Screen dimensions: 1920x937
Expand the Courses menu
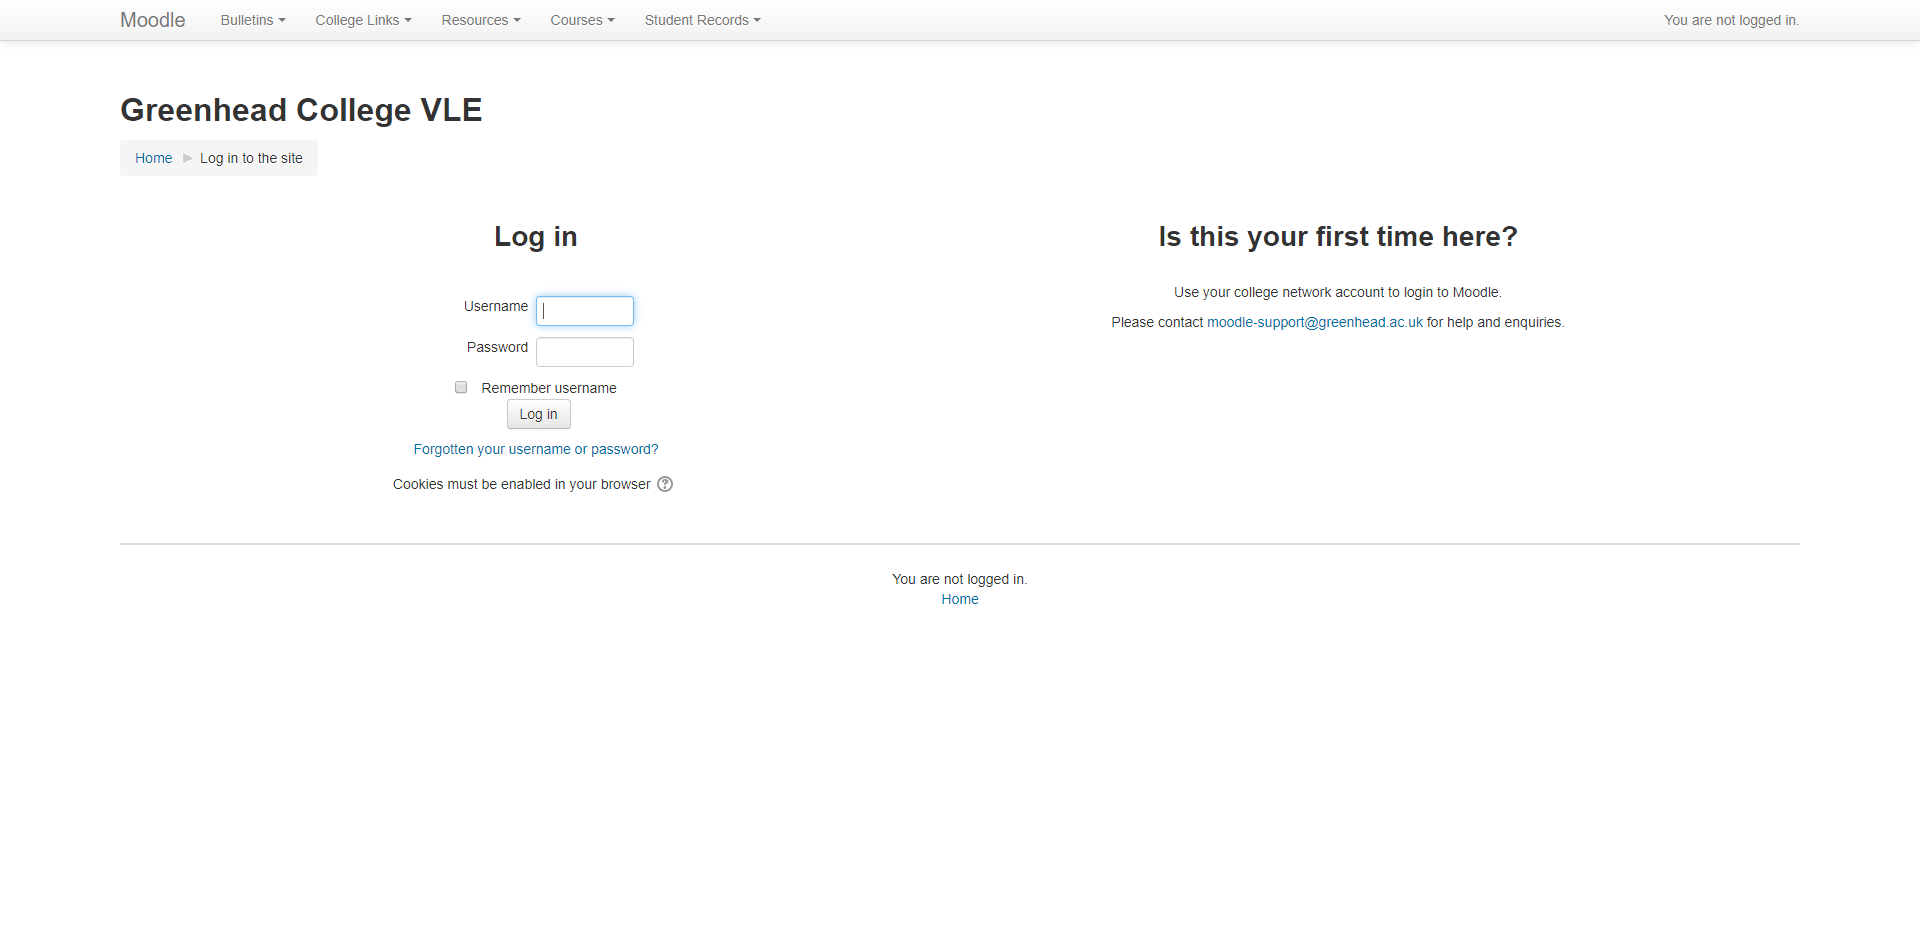point(582,20)
